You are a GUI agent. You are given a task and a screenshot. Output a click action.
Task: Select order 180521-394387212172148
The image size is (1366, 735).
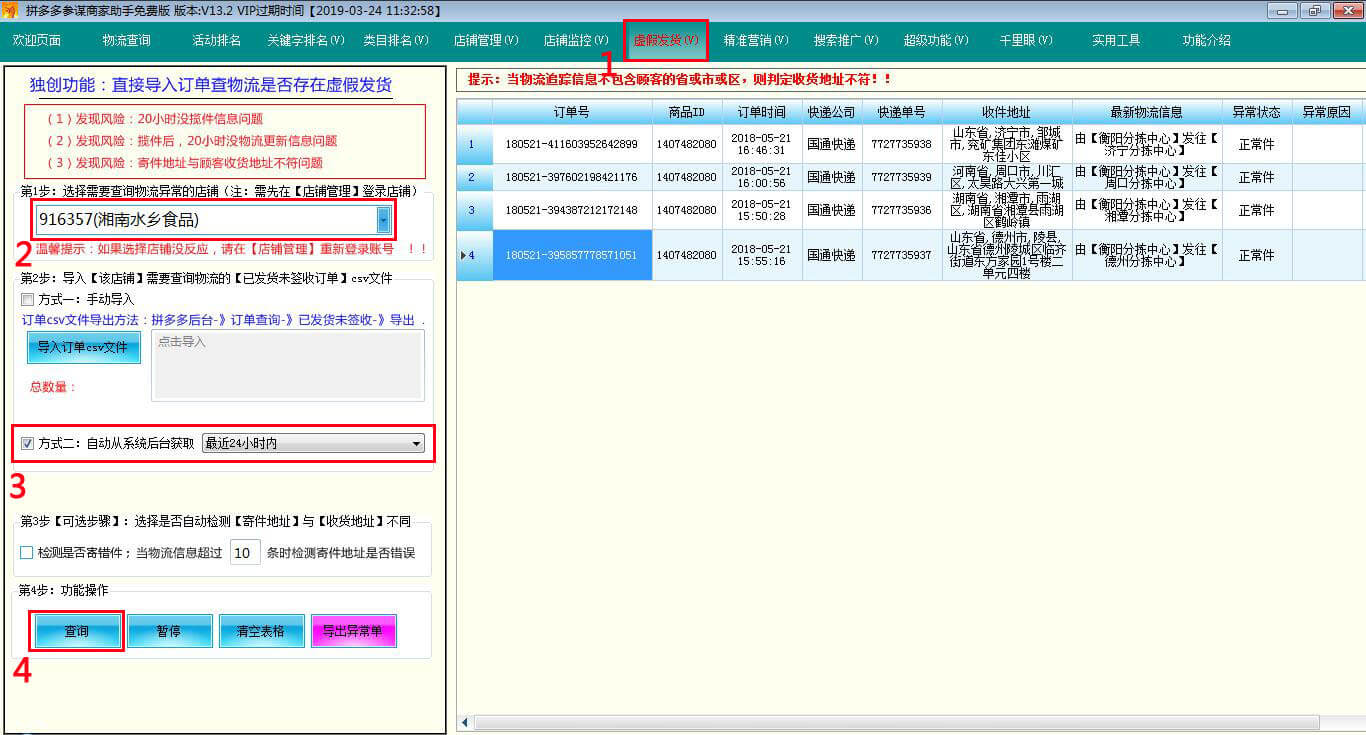pos(571,210)
